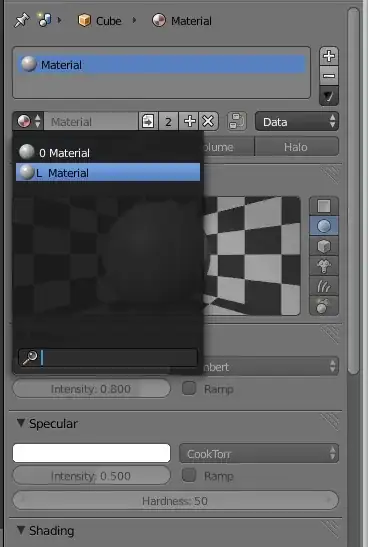Screen dimensions: 368x547
Task: Collapse the Shading panel
Action: click(21, 530)
